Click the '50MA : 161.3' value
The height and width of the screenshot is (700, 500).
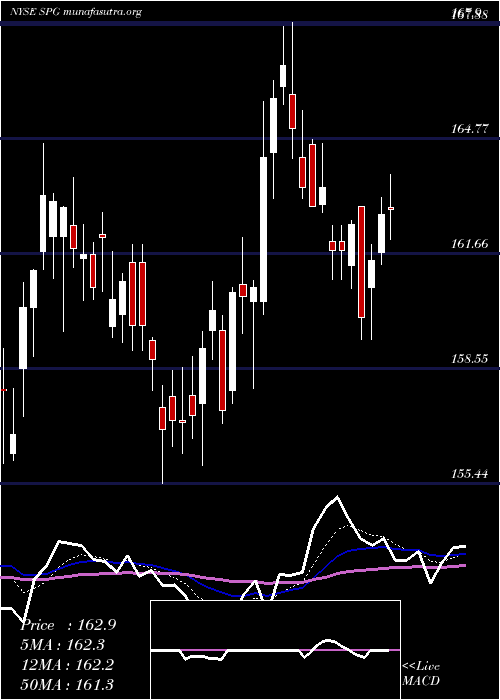coord(67,684)
